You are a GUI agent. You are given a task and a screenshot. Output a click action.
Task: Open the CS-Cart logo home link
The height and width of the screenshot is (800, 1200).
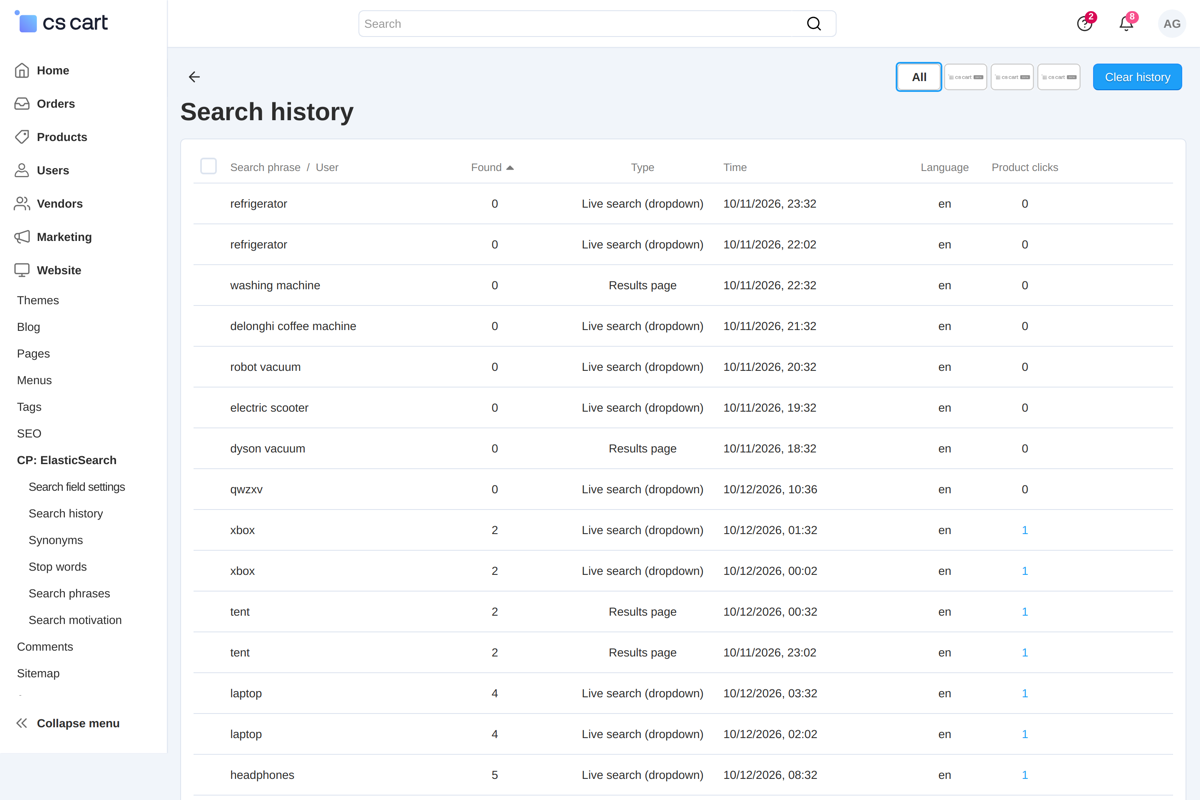(62, 22)
